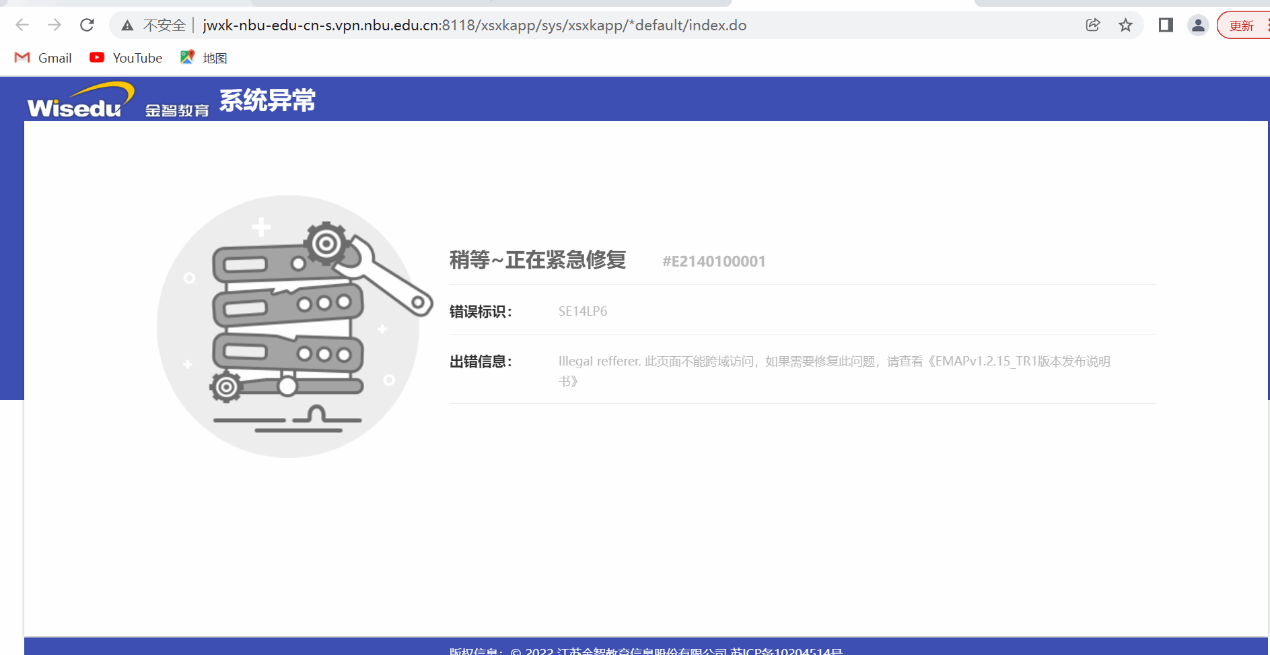The width and height of the screenshot is (1270, 655).
Task: Click the 系统异常 header title
Action: [267, 100]
